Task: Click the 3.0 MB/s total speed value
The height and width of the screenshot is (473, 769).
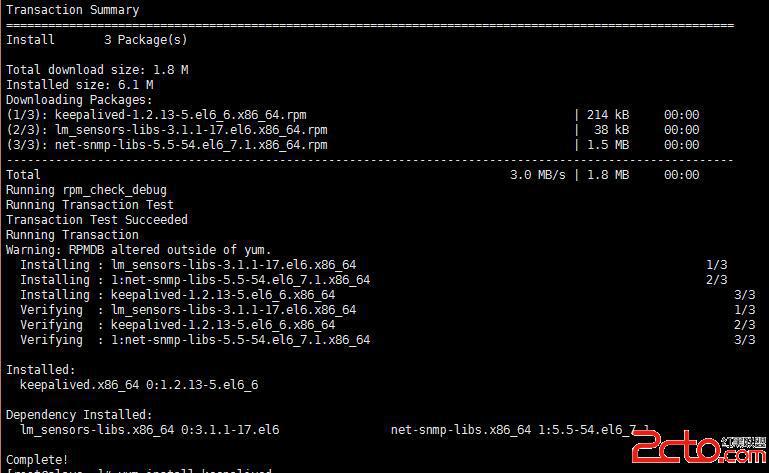Action: (x=538, y=175)
